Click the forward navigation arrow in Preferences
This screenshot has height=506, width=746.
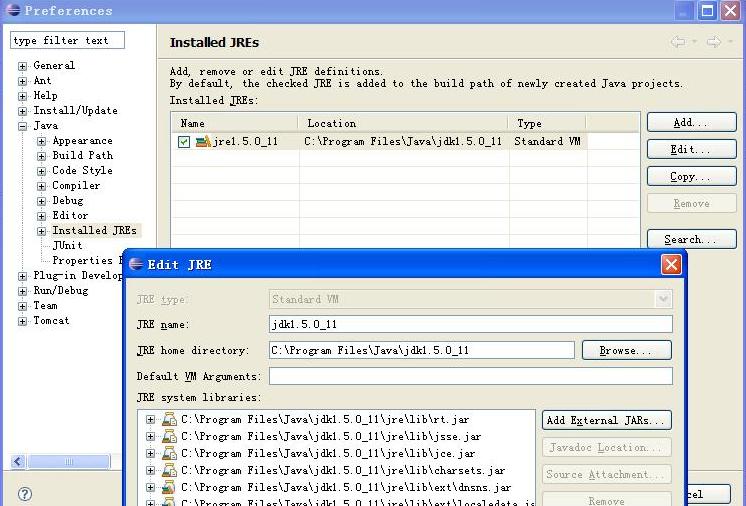click(x=714, y=42)
